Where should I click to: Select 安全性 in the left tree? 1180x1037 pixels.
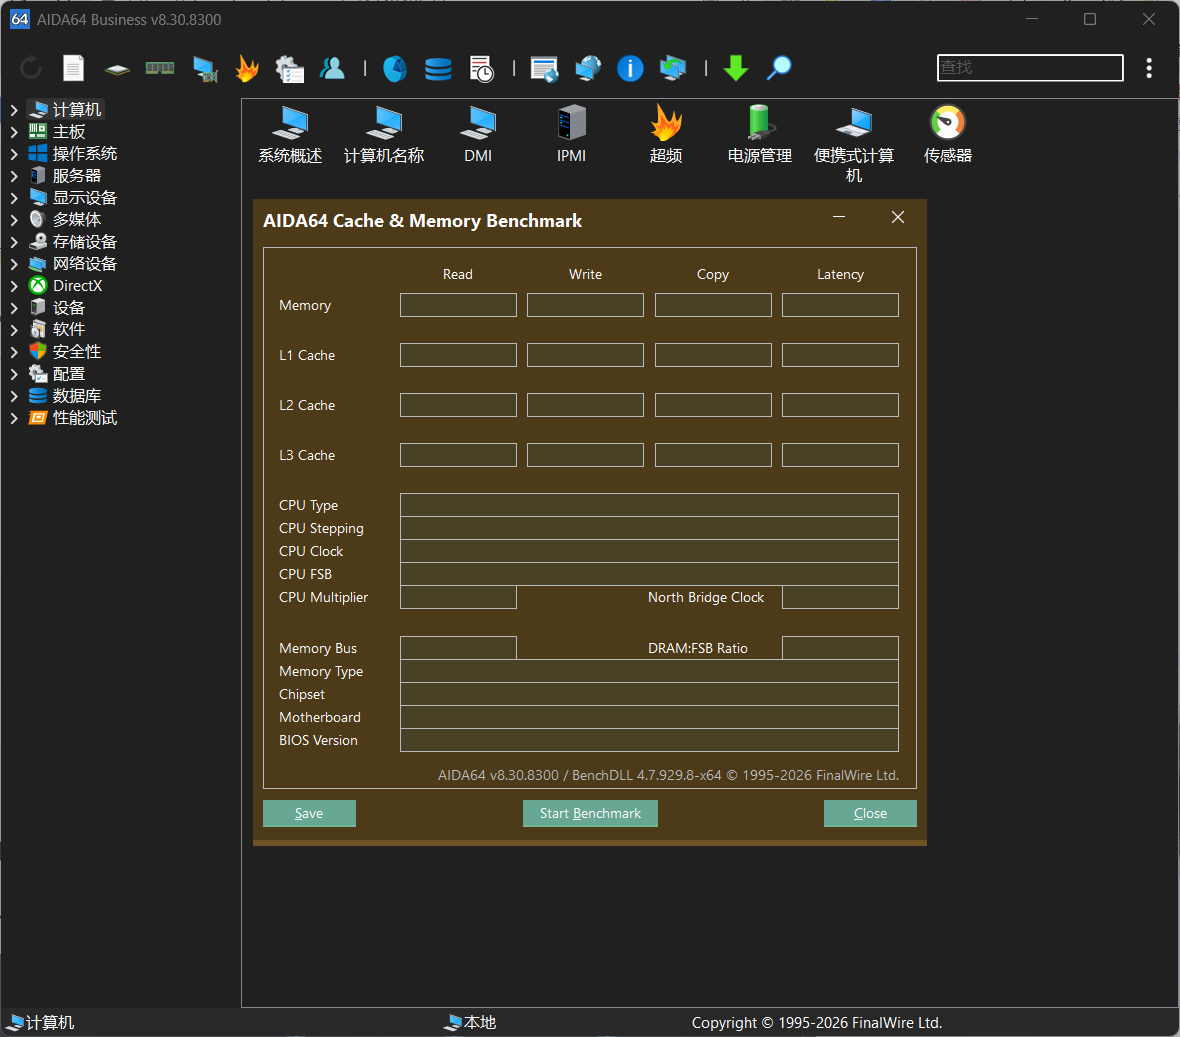77,351
